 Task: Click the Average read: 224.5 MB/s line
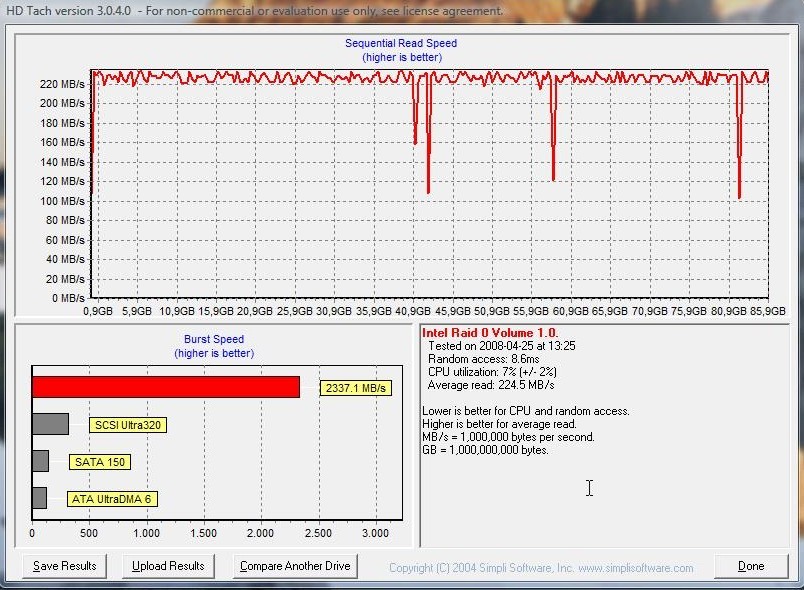pyautogui.click(x=491, y=385)
